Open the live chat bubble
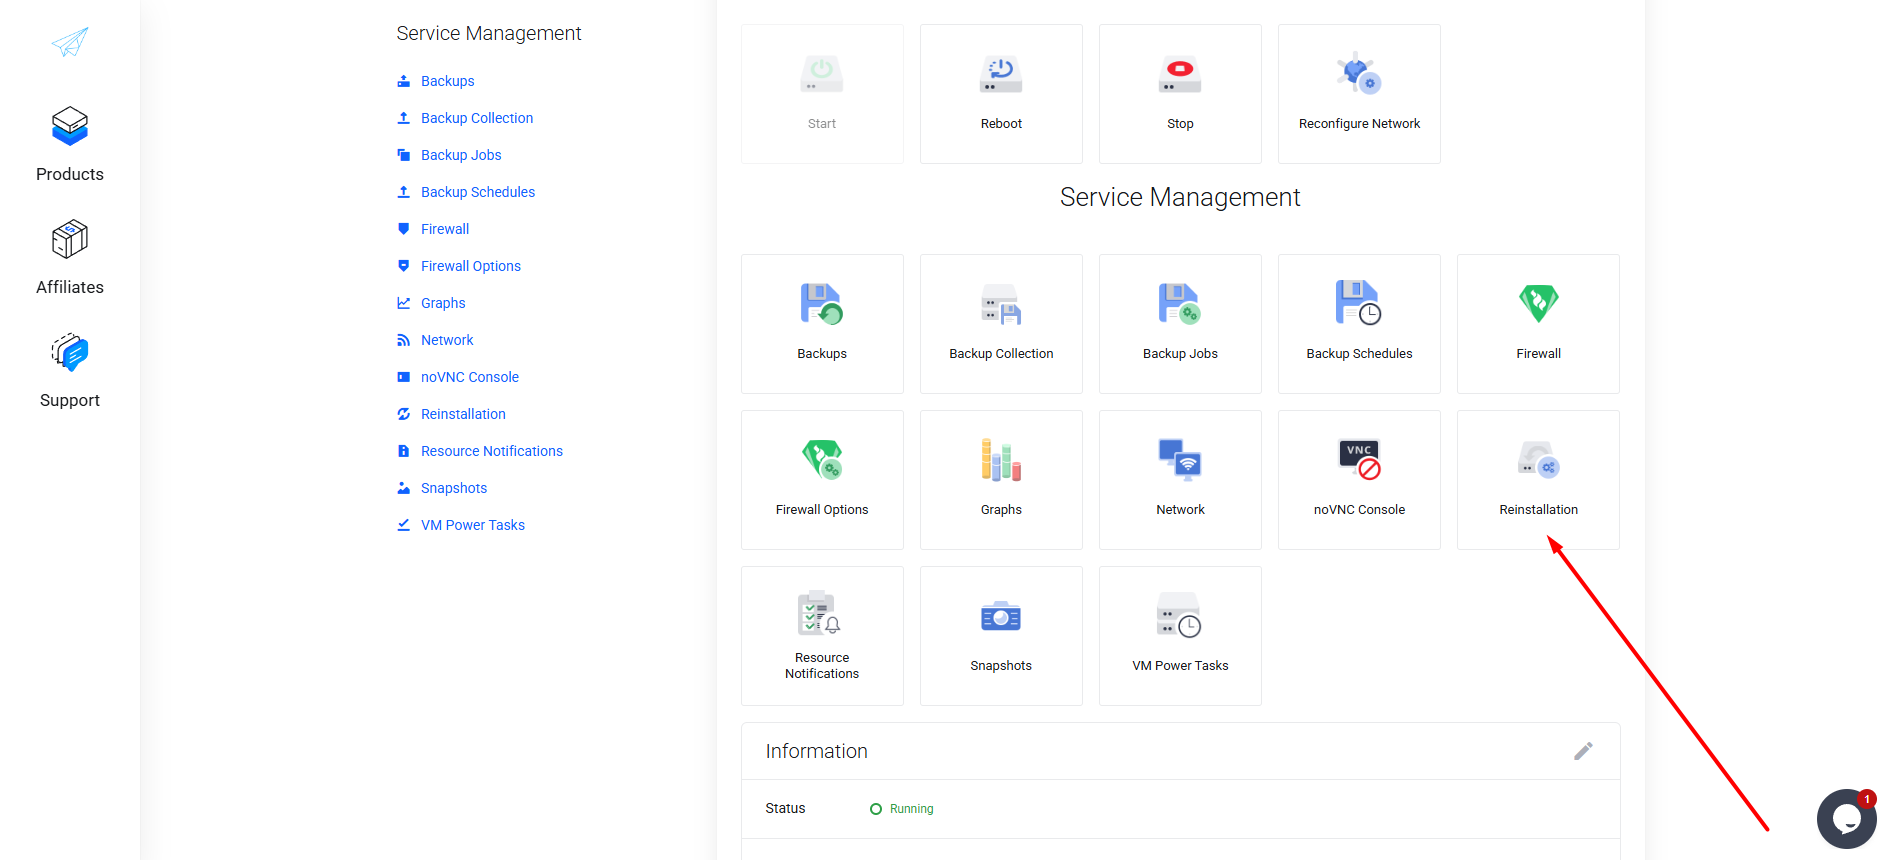1898x860 pixels. (x=1847, y=819)
